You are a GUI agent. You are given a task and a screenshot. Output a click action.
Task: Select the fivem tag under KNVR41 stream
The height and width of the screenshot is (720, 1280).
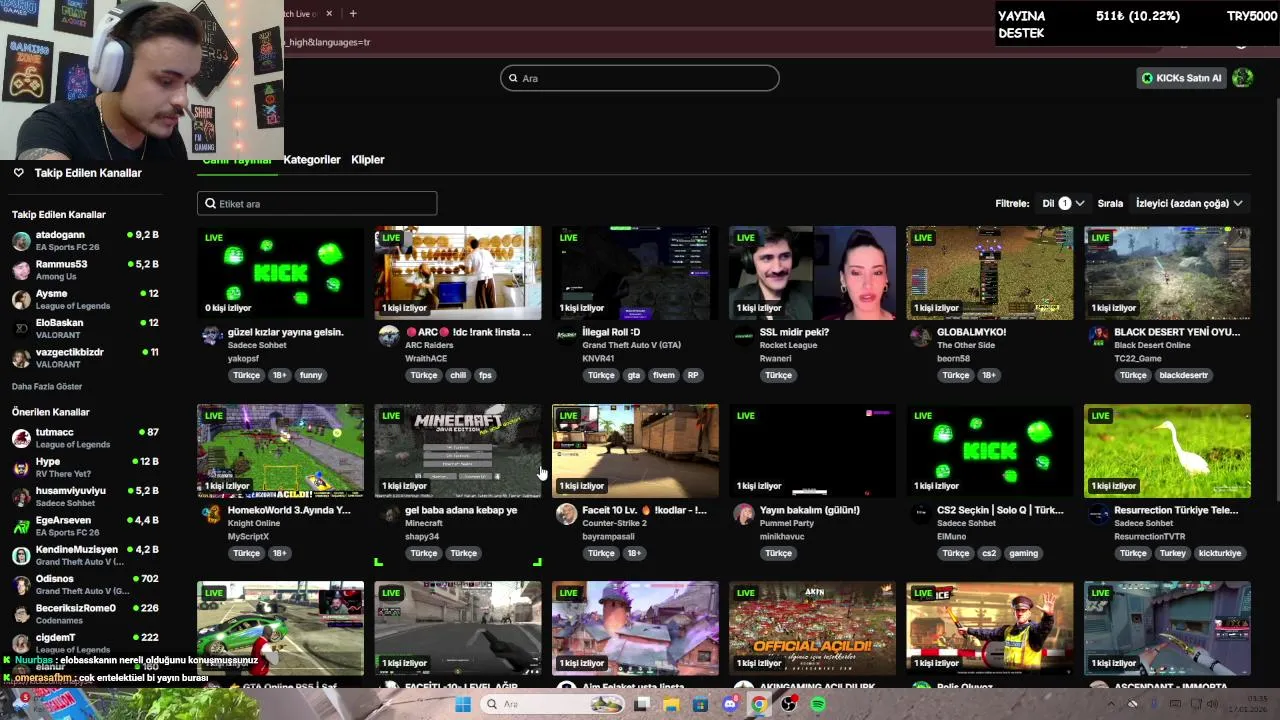pos(663,375)
